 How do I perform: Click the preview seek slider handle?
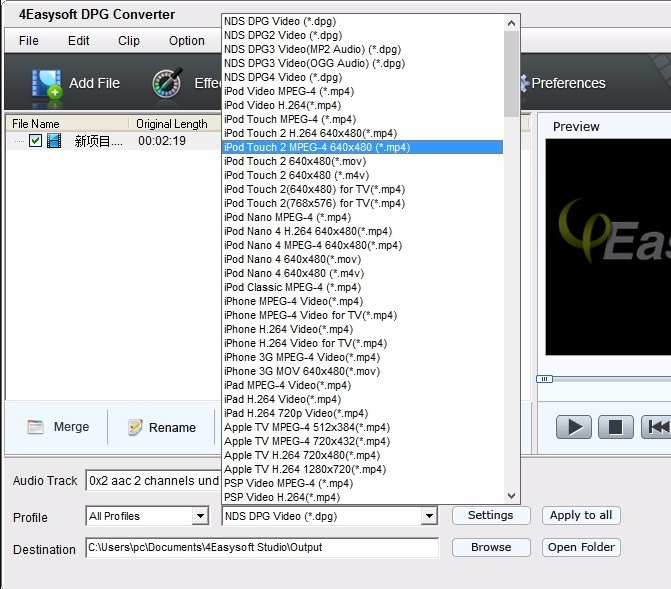544,379
